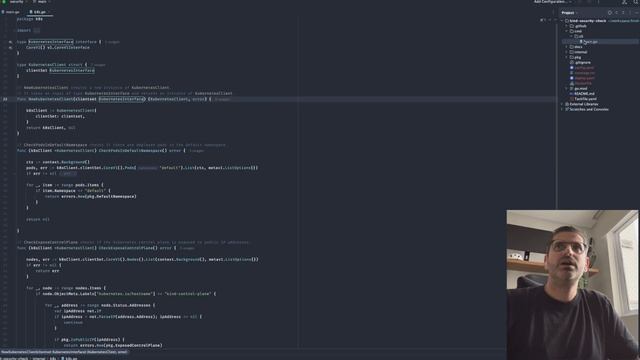Open the main branch selector

point(41,2)
